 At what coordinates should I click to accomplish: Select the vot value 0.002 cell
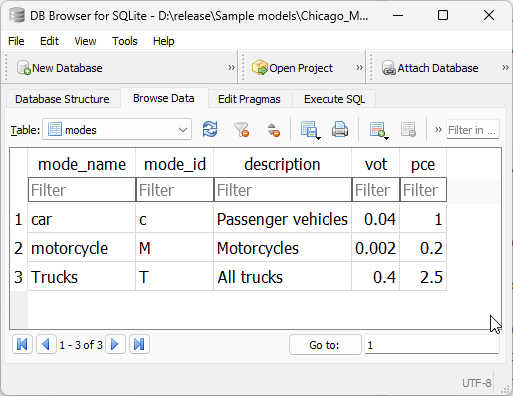pos(376,248)
